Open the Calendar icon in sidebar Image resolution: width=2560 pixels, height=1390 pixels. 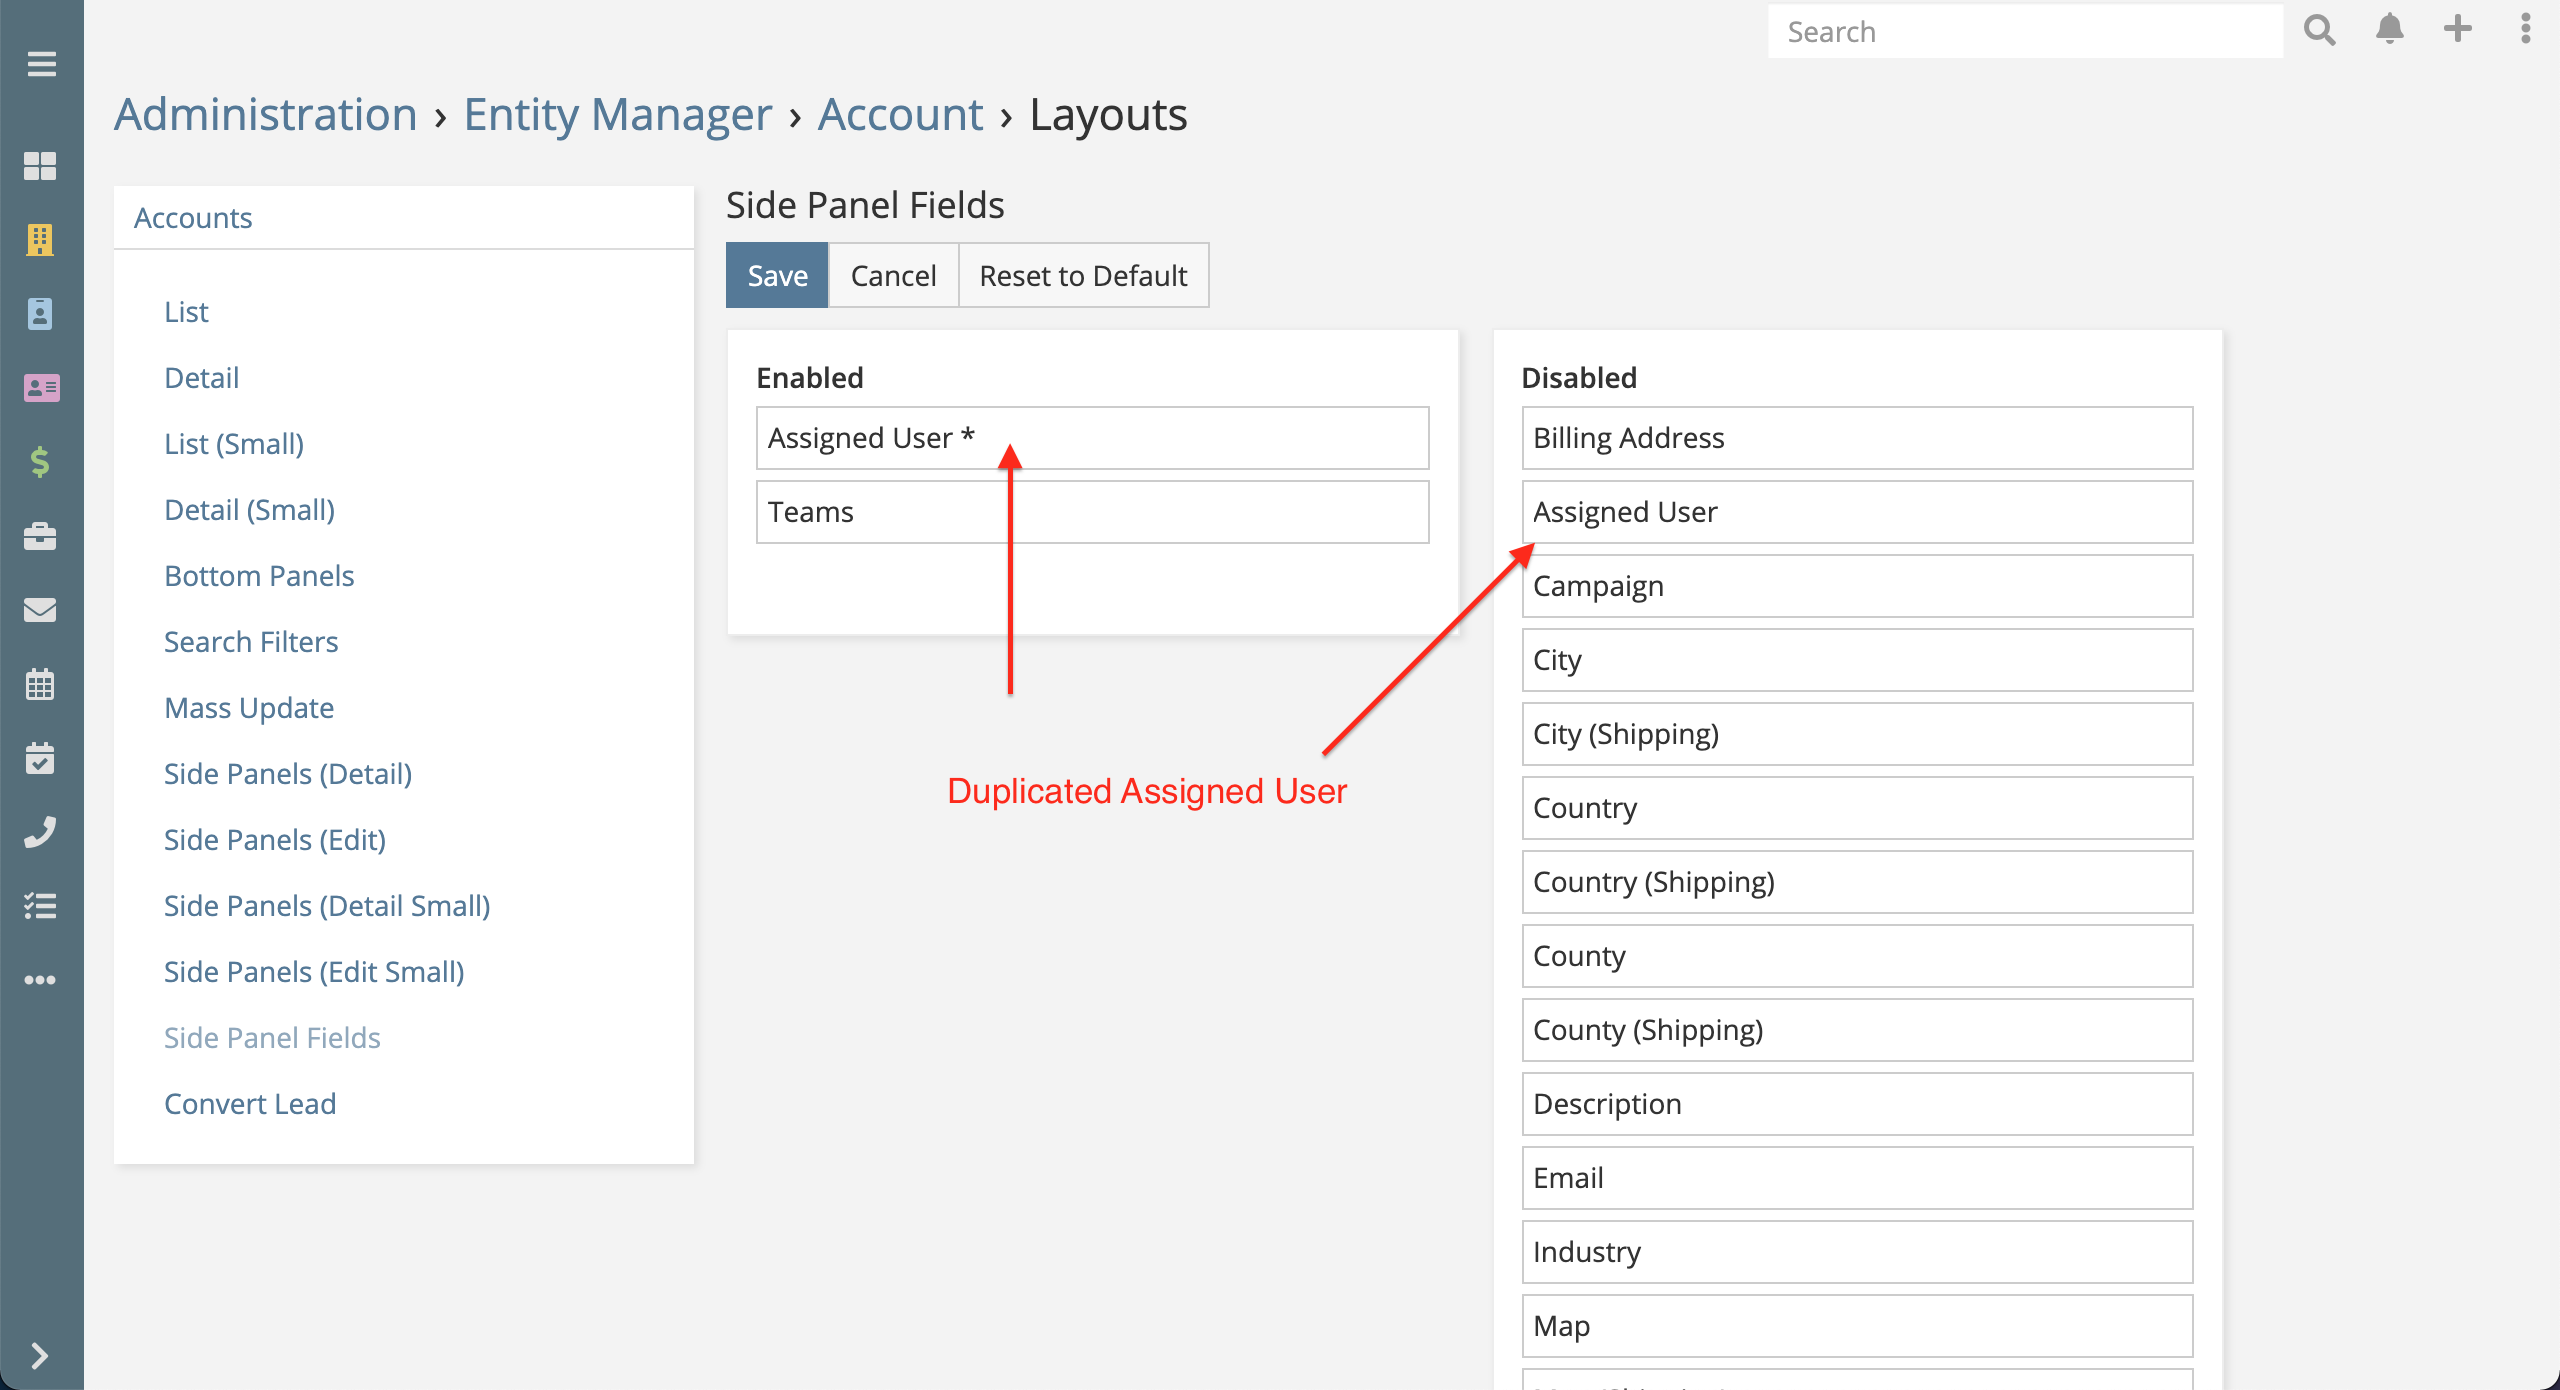click(x=40, y=684)
